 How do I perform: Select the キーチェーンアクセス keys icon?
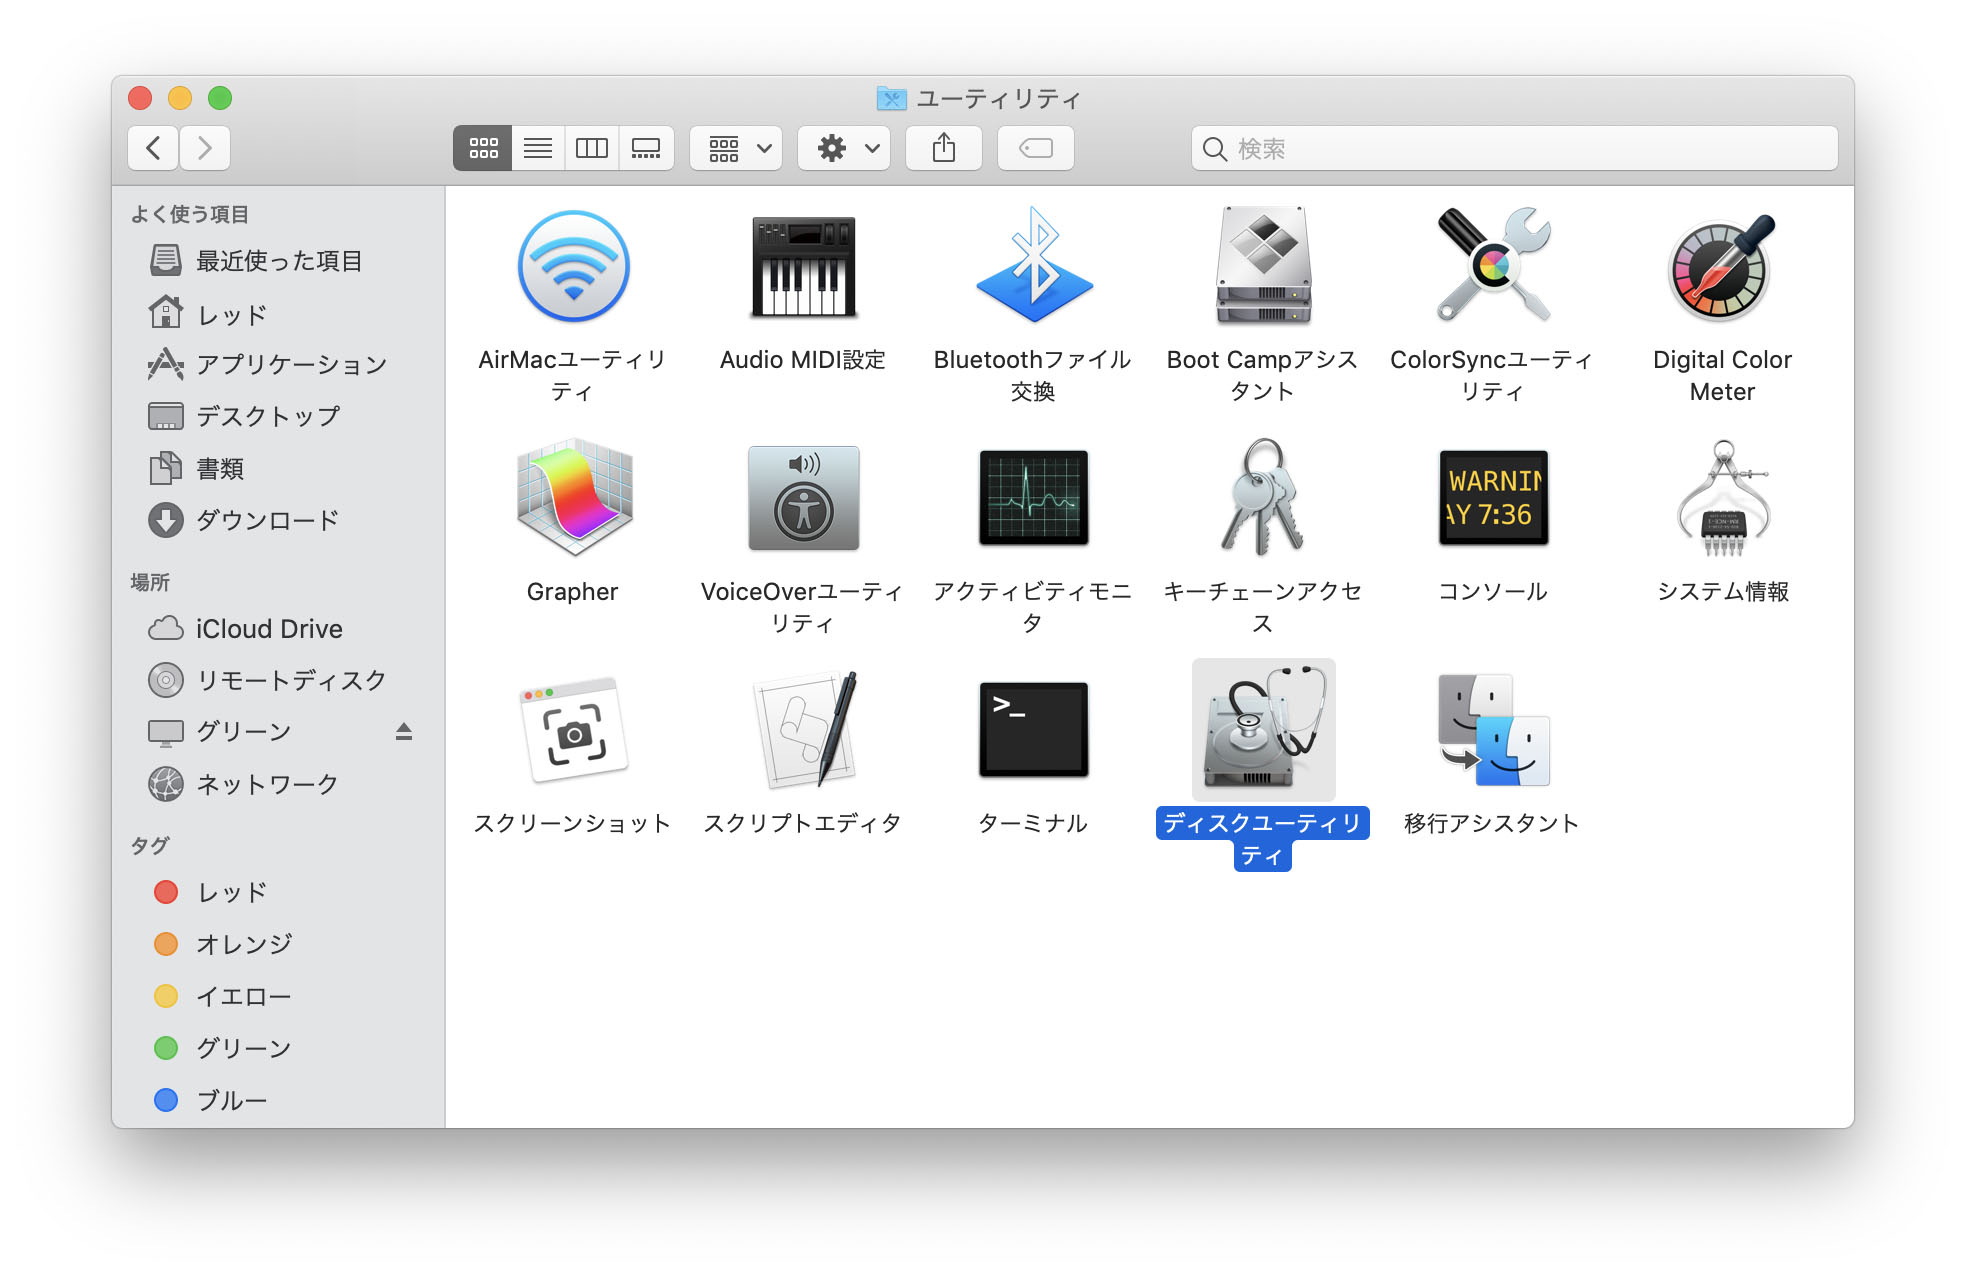pyautogui.click(x=1263, y=497)
